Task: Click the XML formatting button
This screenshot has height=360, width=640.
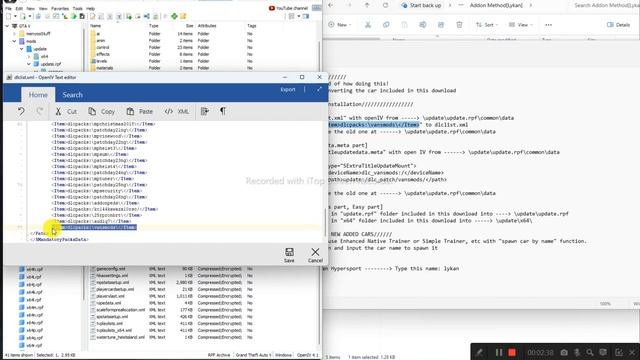Action: 176,111
